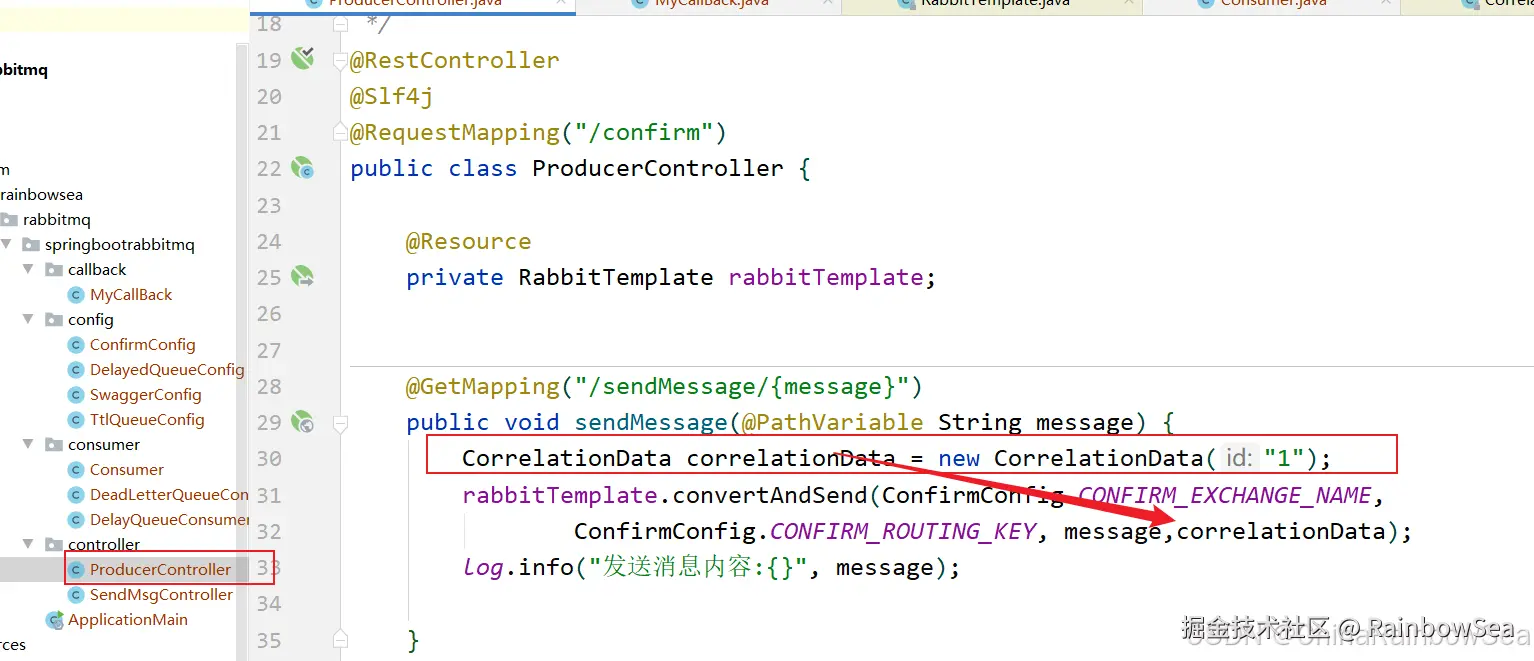This screenshot has height=661, width=1534.
Task: Click the gutter bean icon beside @RestController
Action: pos(302,58)
